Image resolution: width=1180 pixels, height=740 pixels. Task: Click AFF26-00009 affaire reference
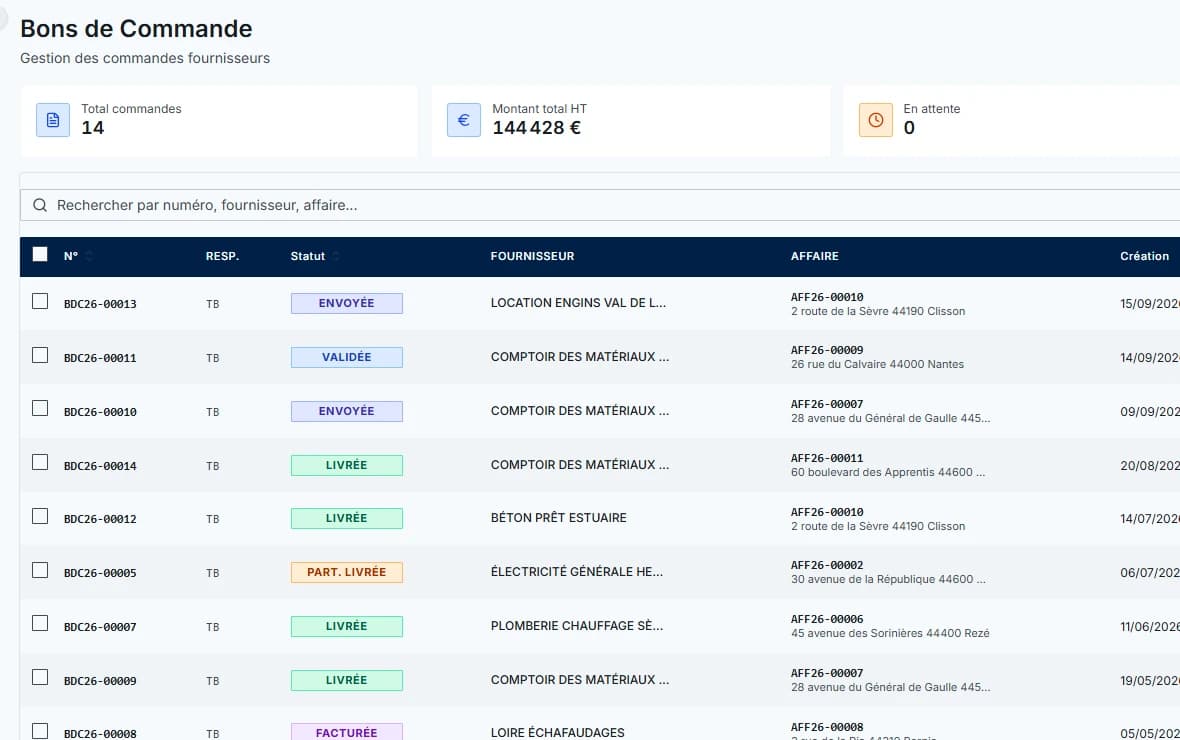coord(827,350)
